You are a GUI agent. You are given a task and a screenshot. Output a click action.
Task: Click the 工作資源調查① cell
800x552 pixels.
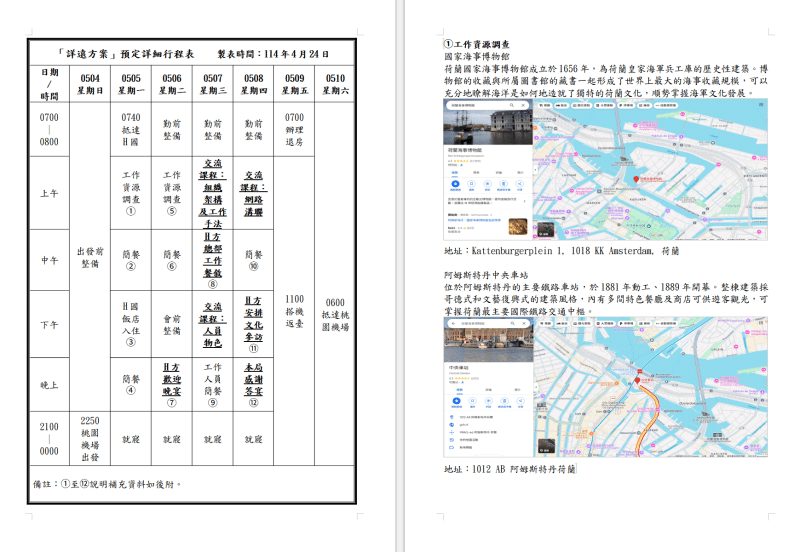pyautogui.click(x=131, y=193)
